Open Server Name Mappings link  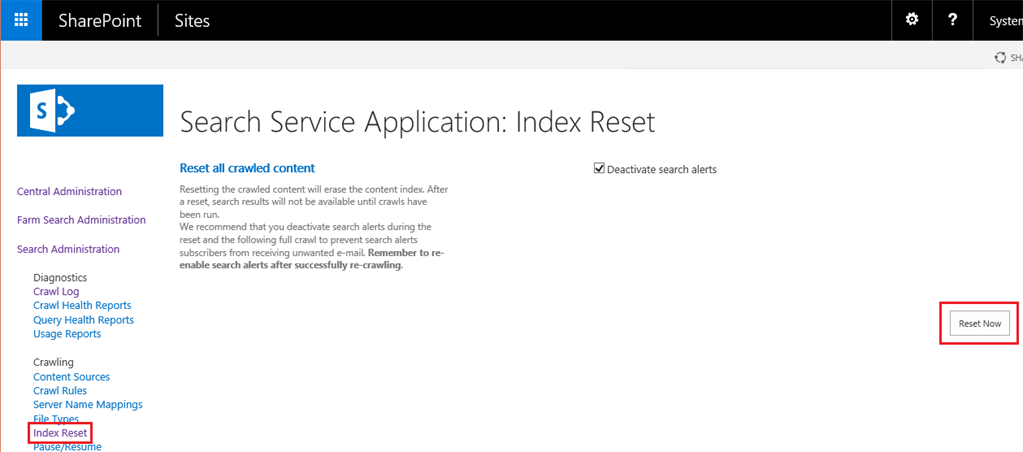pos(88,404)
